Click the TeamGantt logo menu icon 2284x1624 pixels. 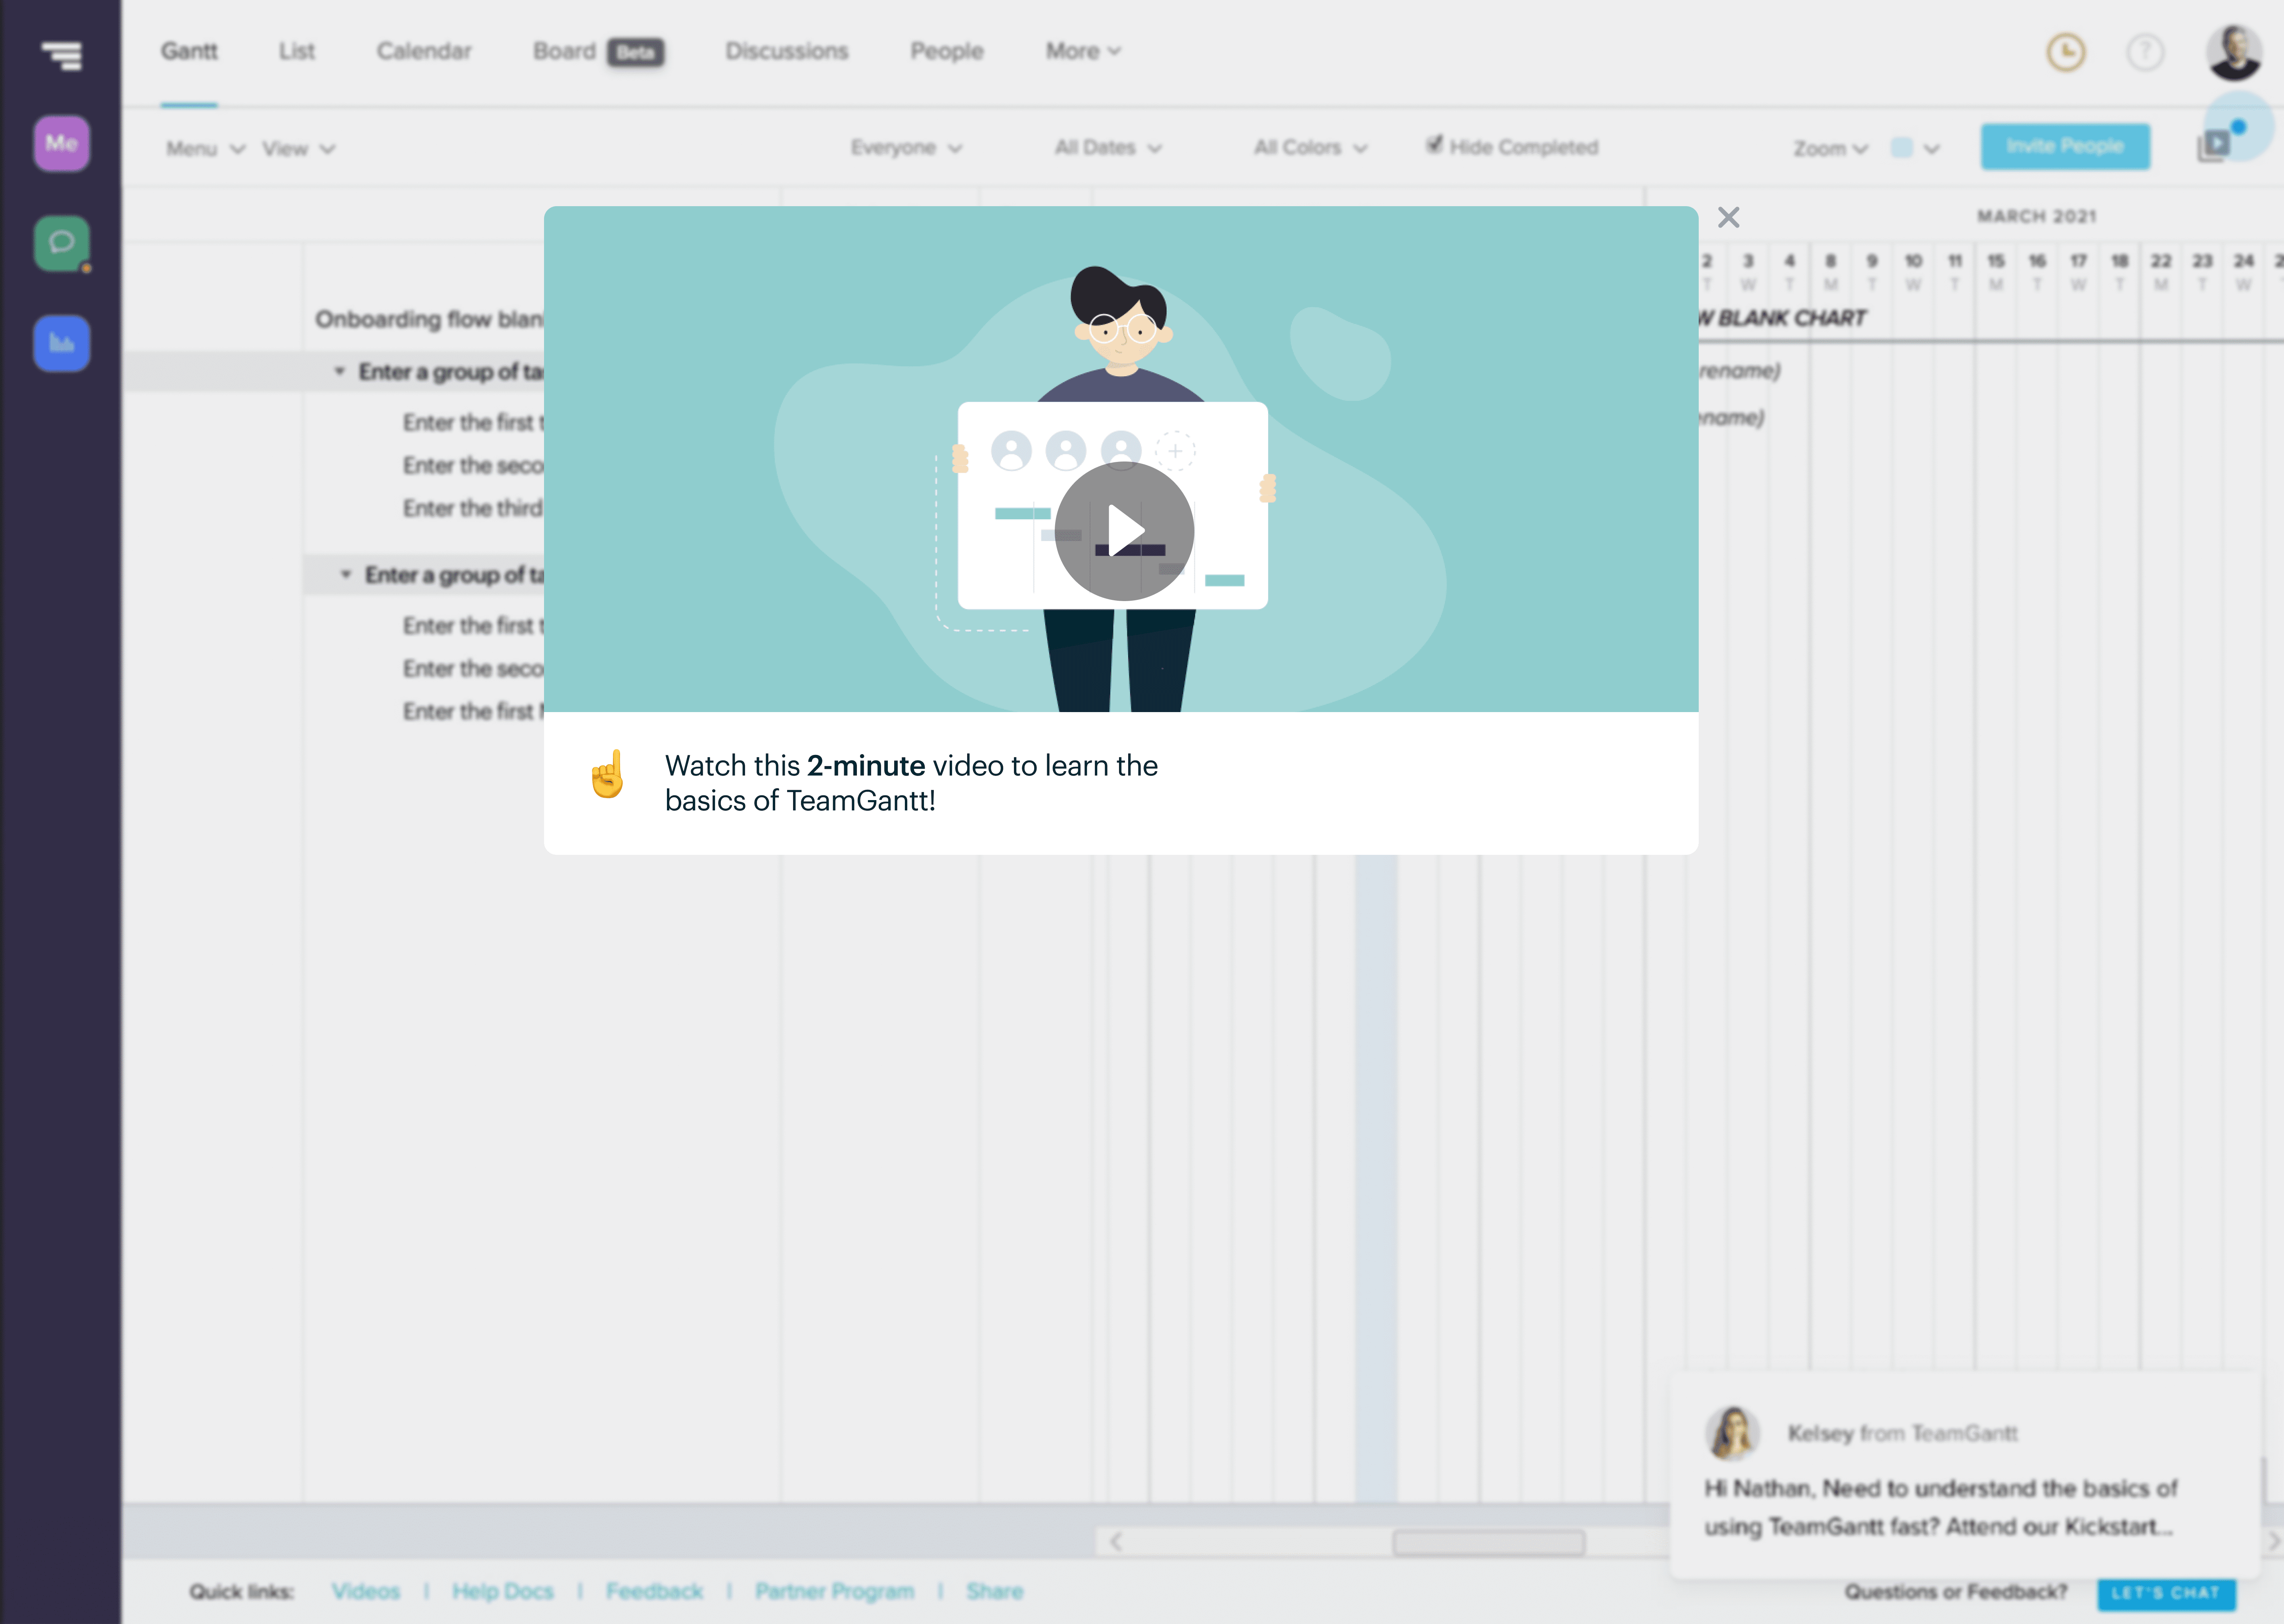62,55
